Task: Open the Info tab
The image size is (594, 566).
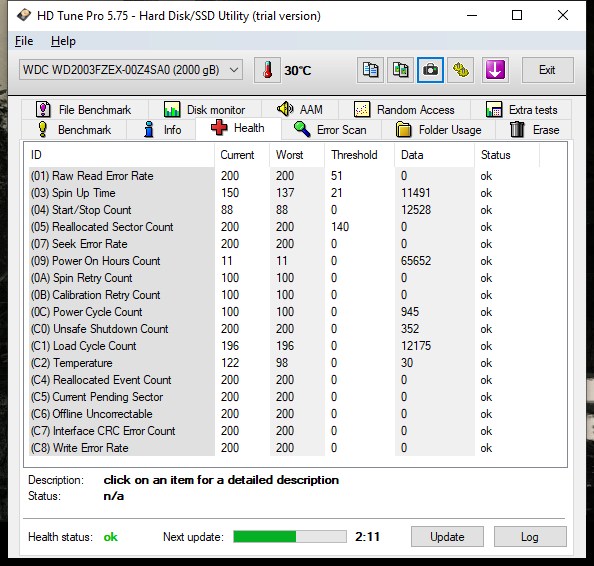Action: [161, 130]
